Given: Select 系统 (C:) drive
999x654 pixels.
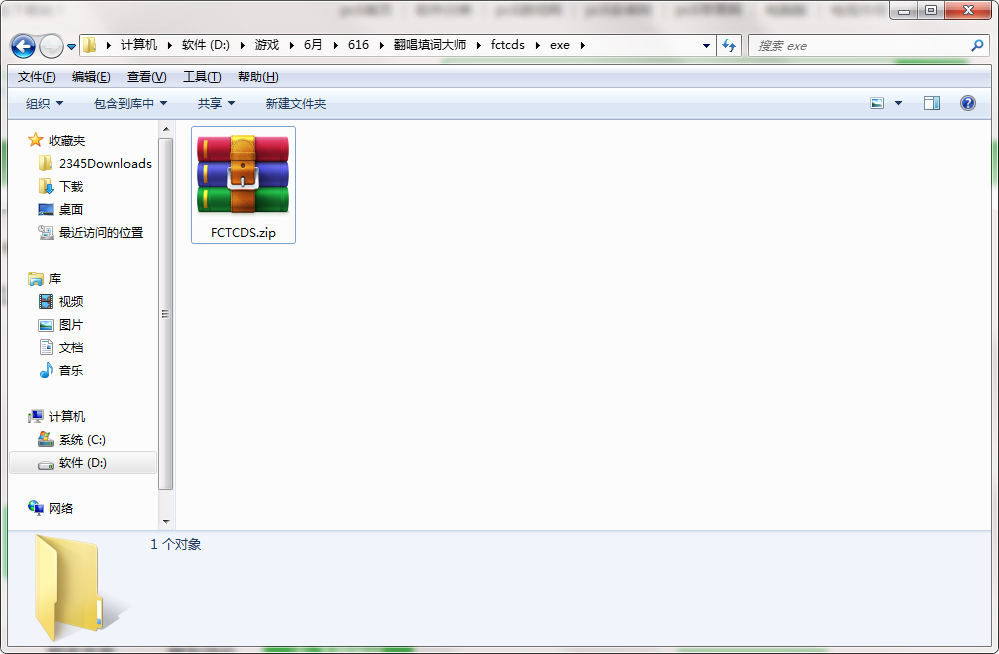Looking at the screenshot, I should pyautogui.click(x=81, y=439).
